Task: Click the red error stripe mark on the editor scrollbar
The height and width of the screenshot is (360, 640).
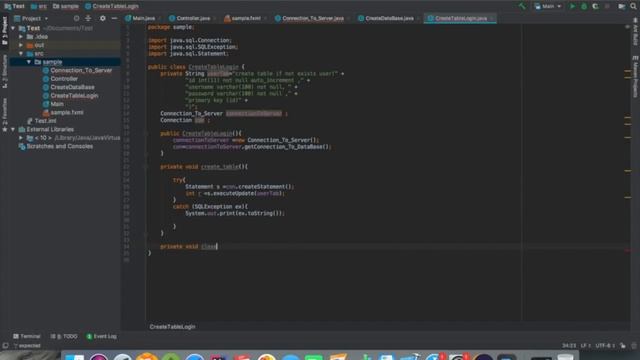Action: [x=627, y=250]
